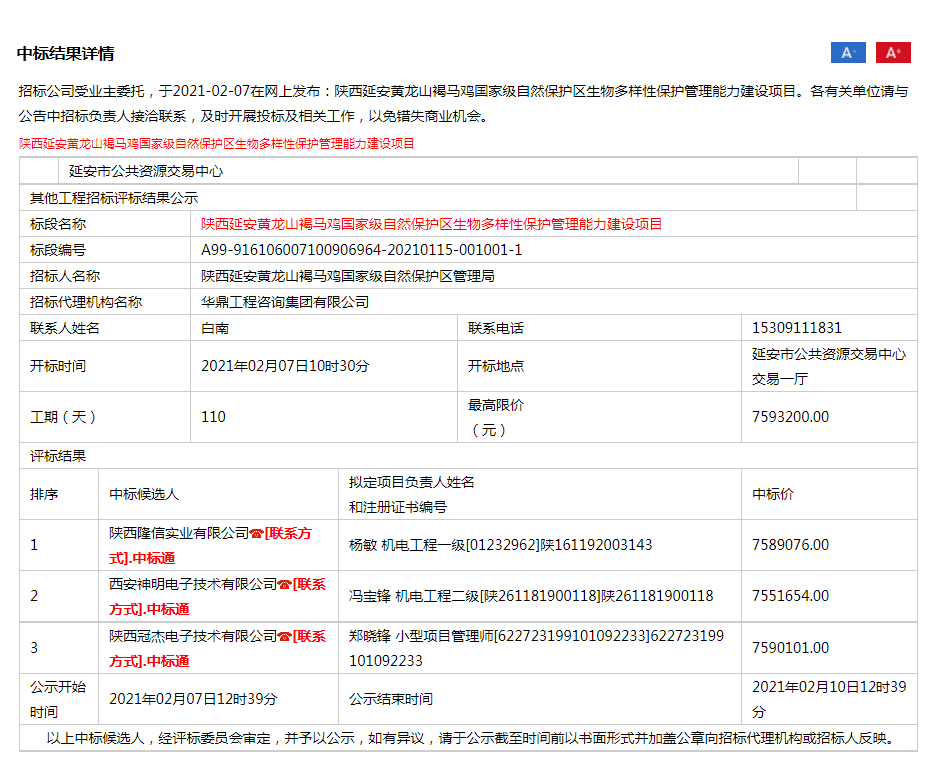Open contact link for 陕西冠杰电子技术有限公司
This screenshot has width=939, height=774.
point(217,648)
